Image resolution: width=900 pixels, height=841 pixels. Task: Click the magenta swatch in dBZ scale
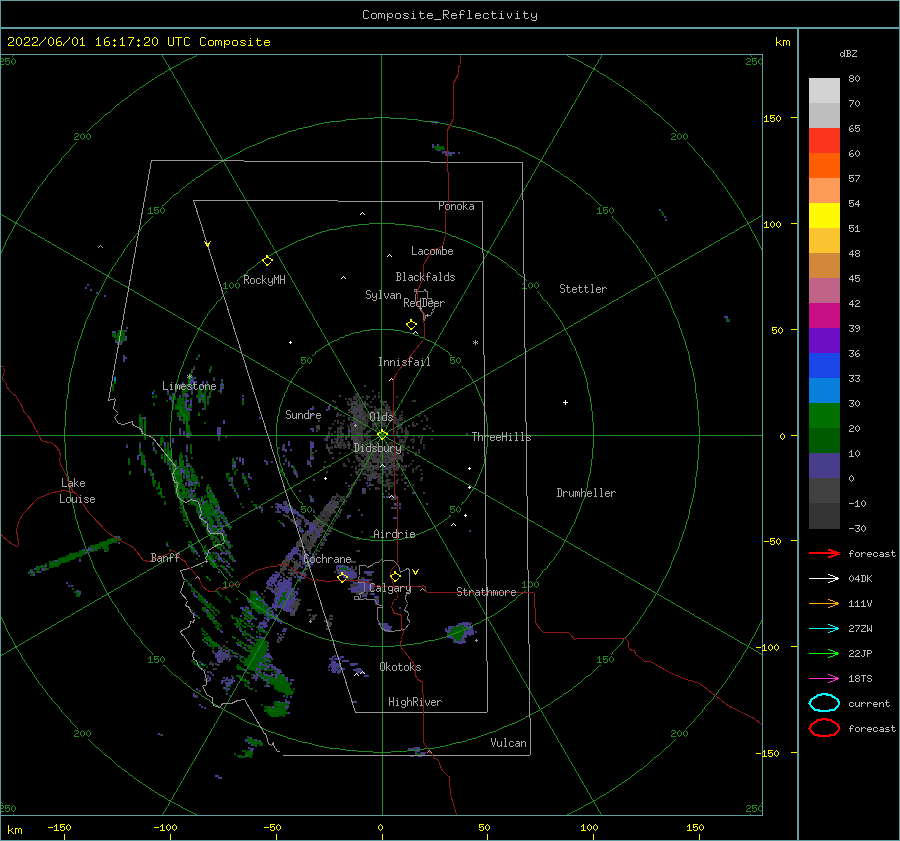(824, 316)
